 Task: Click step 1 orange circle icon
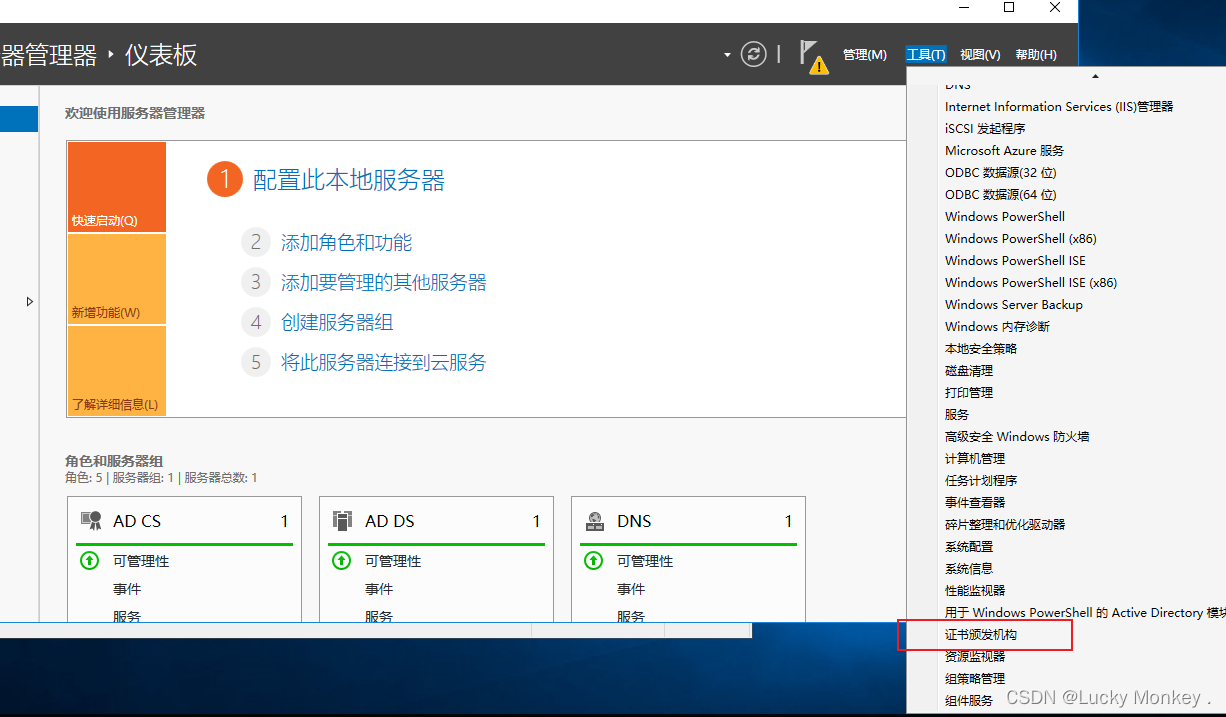225,180
